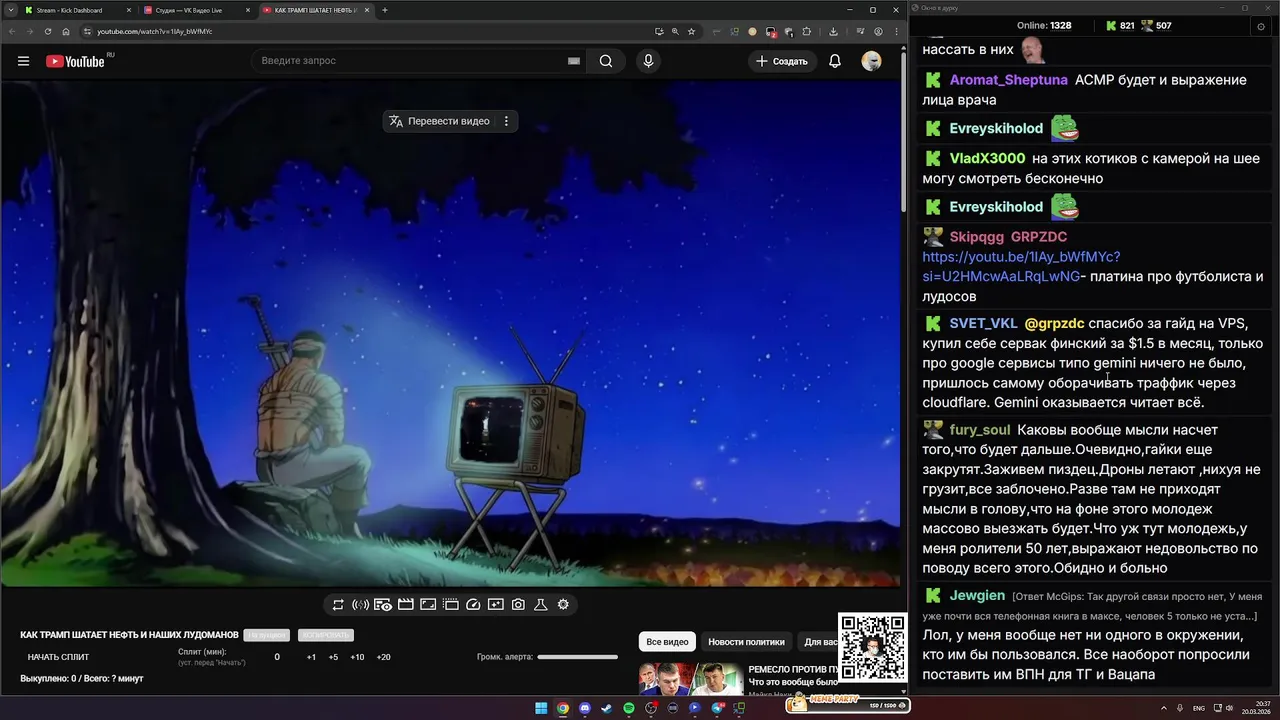
Task: Click the username VladX3000 in chat
Action: (987, 158)
